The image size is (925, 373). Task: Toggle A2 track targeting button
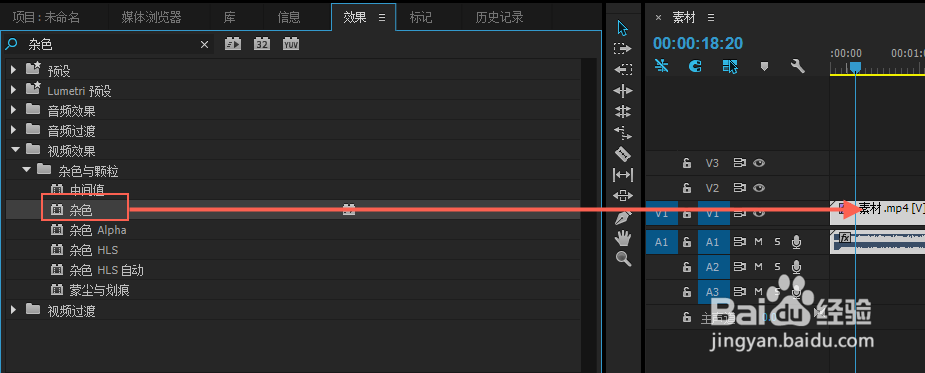point(713,267)
